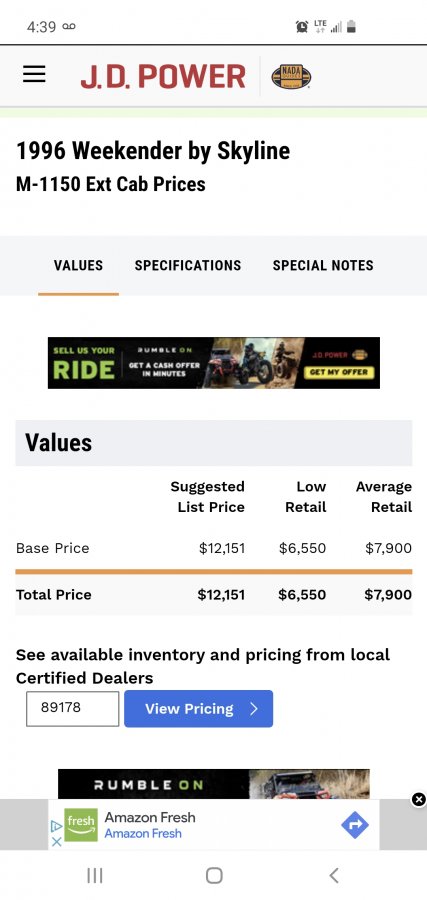Tap the Android home button
427x900 pixels.
(214, 875)
